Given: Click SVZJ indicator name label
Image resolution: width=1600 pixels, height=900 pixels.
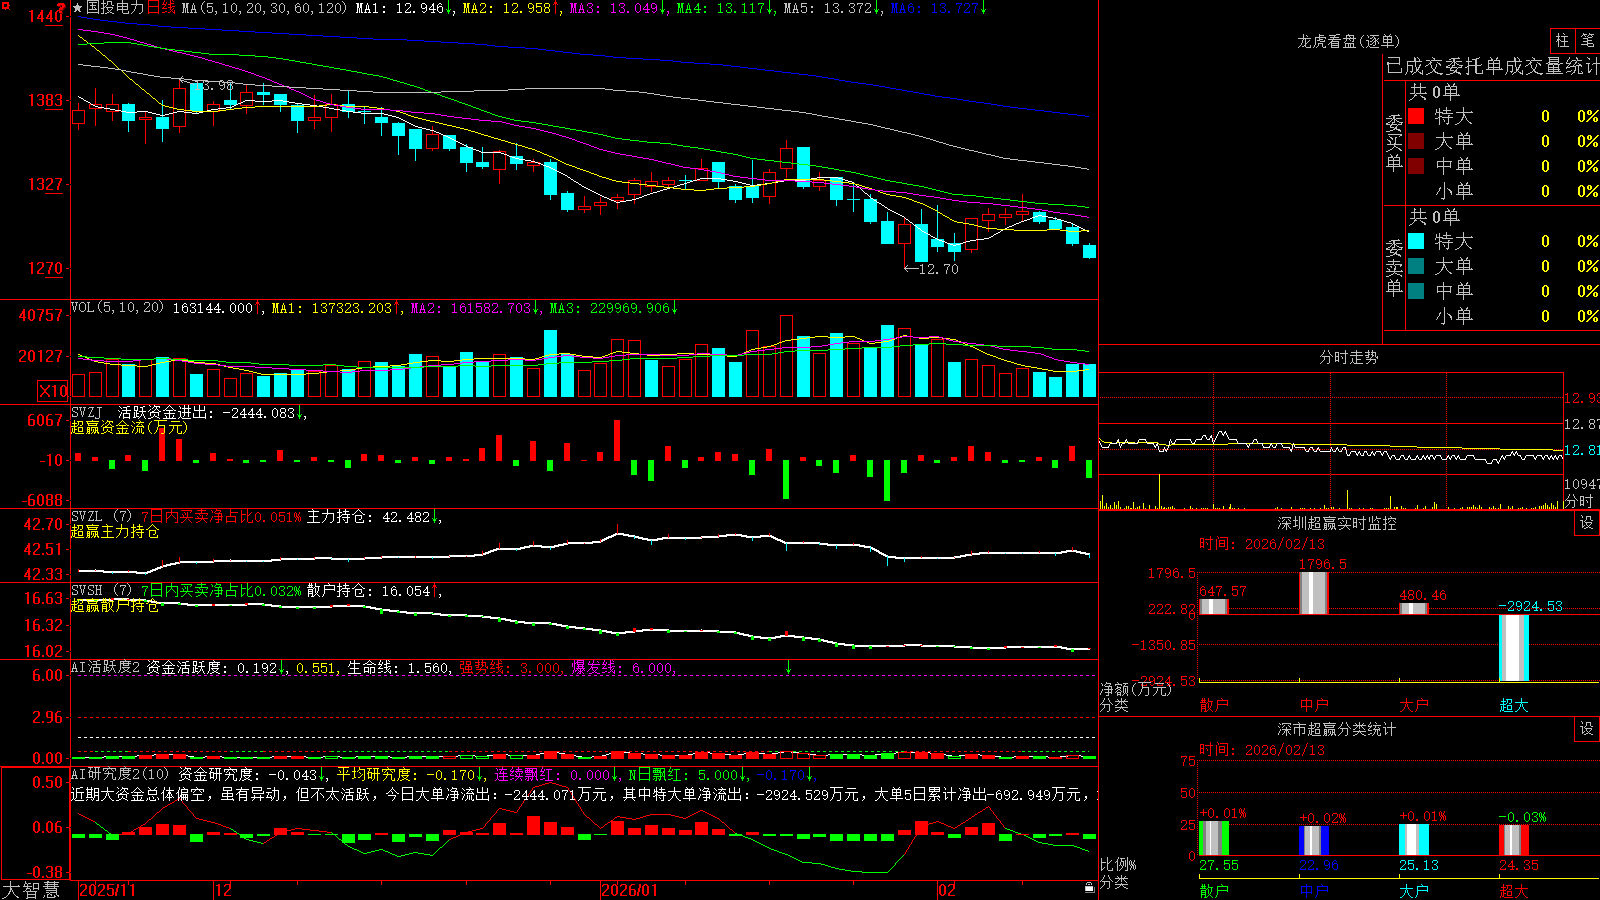Looking at the screenshot, I should tap(87, 412).
